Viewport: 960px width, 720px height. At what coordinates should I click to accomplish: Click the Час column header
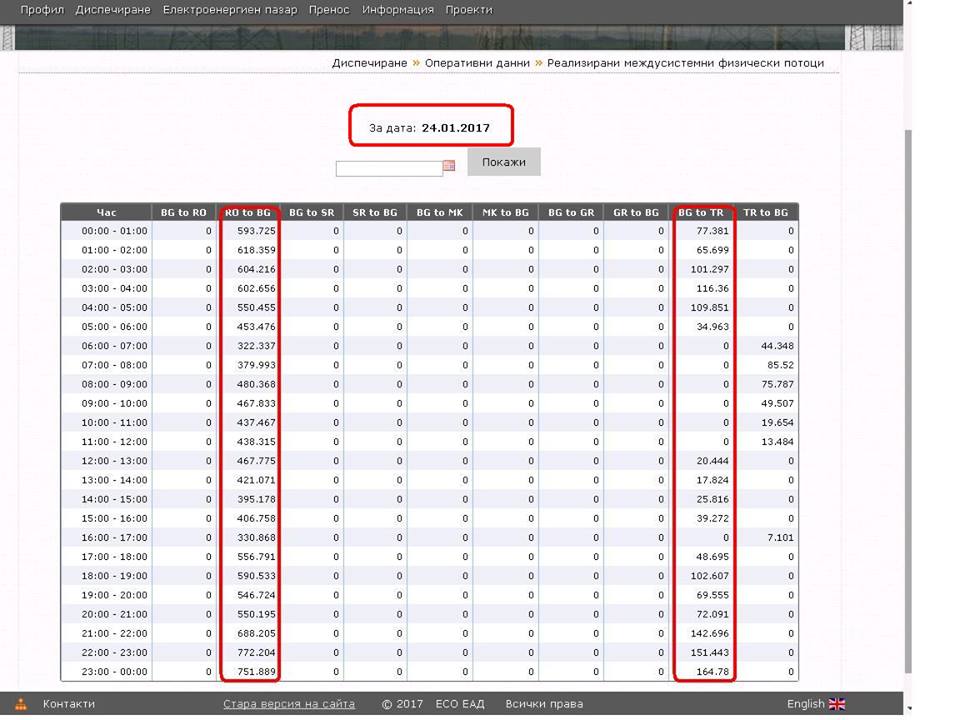pyautogui.click(x=106, y=212)
